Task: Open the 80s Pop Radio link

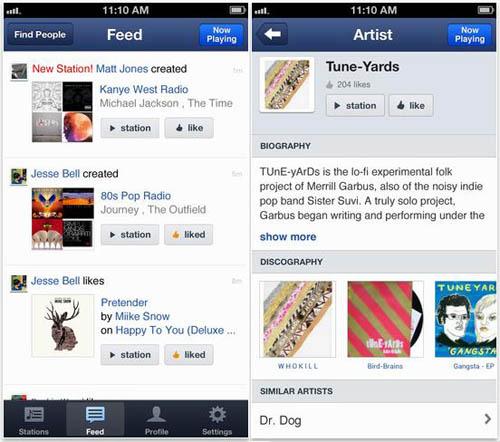Action: click(x=136, y=196)
